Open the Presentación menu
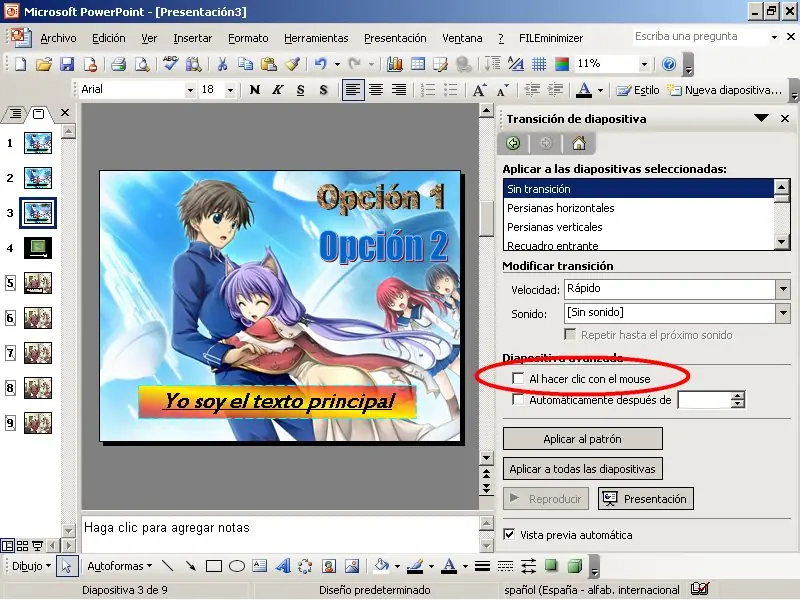Viewport: 800px width, 600px height. [x=394, y=38]
